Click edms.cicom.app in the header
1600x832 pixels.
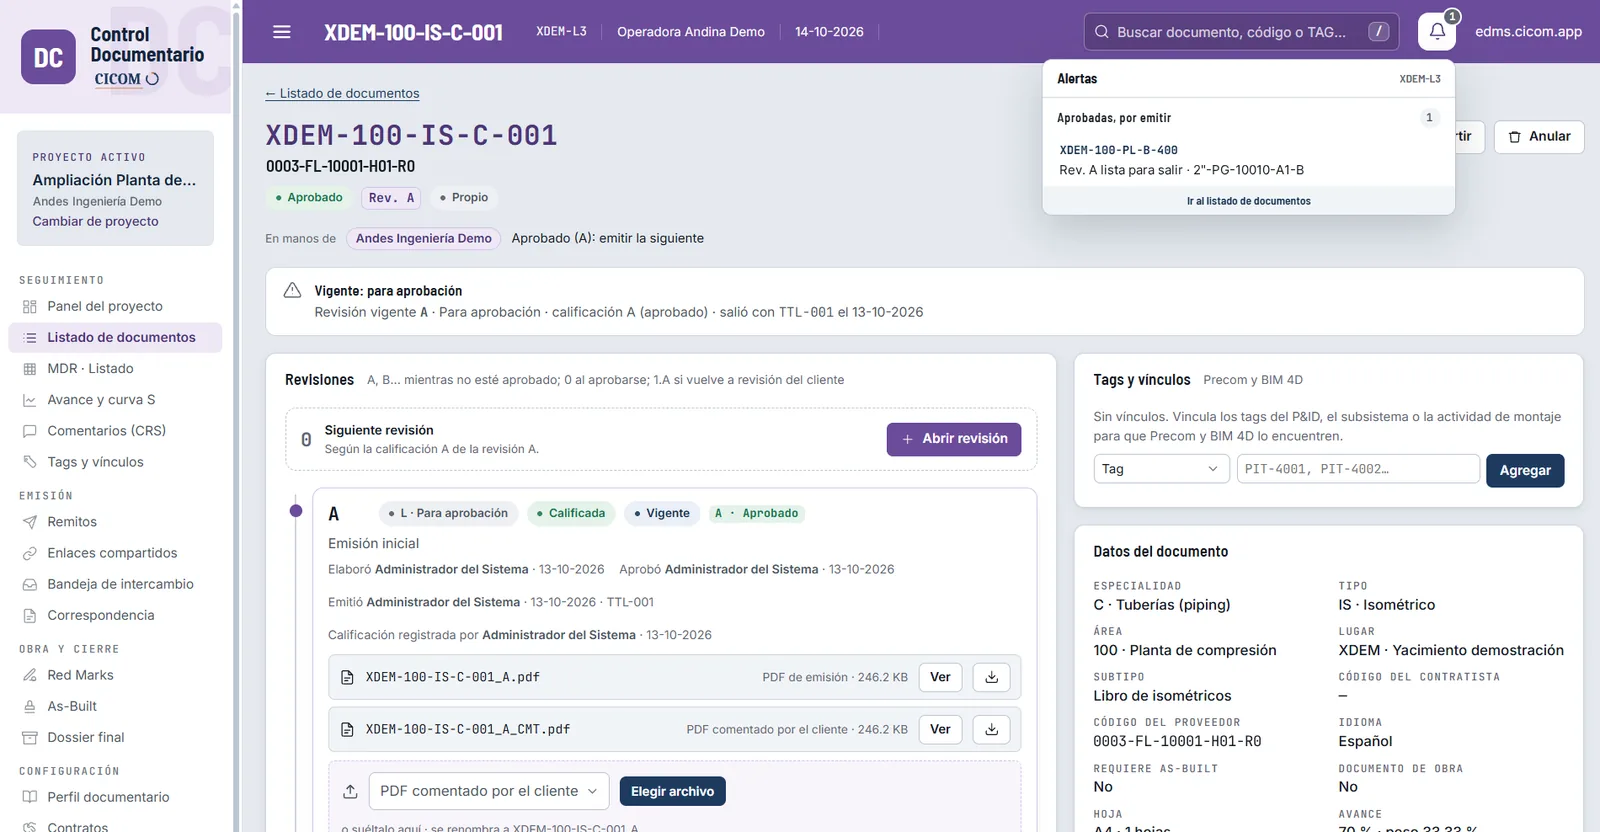(1528, 32)
